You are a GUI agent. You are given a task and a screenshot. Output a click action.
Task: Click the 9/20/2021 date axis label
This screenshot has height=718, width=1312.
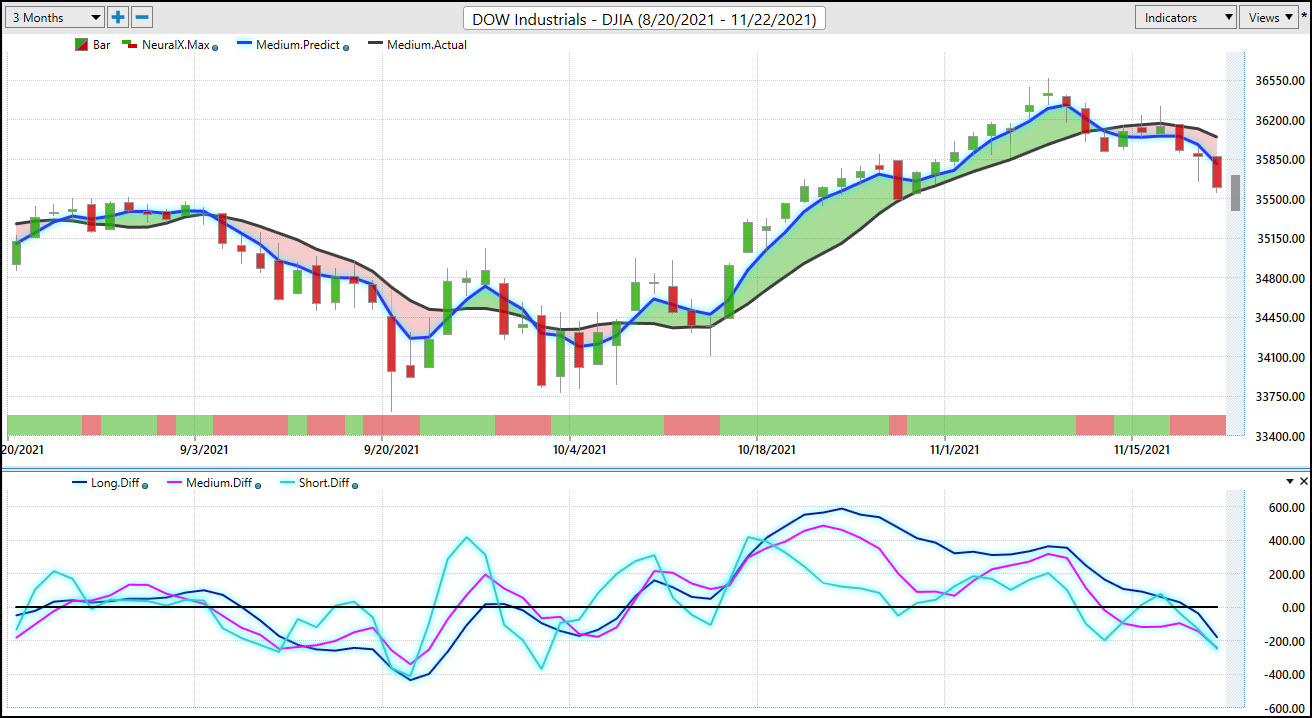point(391,450)
